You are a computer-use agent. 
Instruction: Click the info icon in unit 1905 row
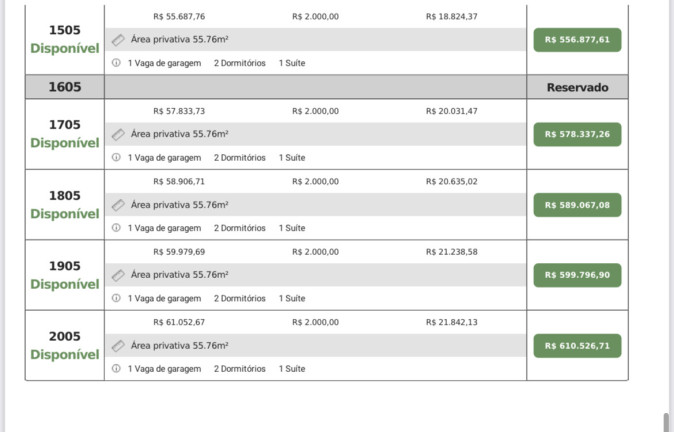tap(116, 298)
